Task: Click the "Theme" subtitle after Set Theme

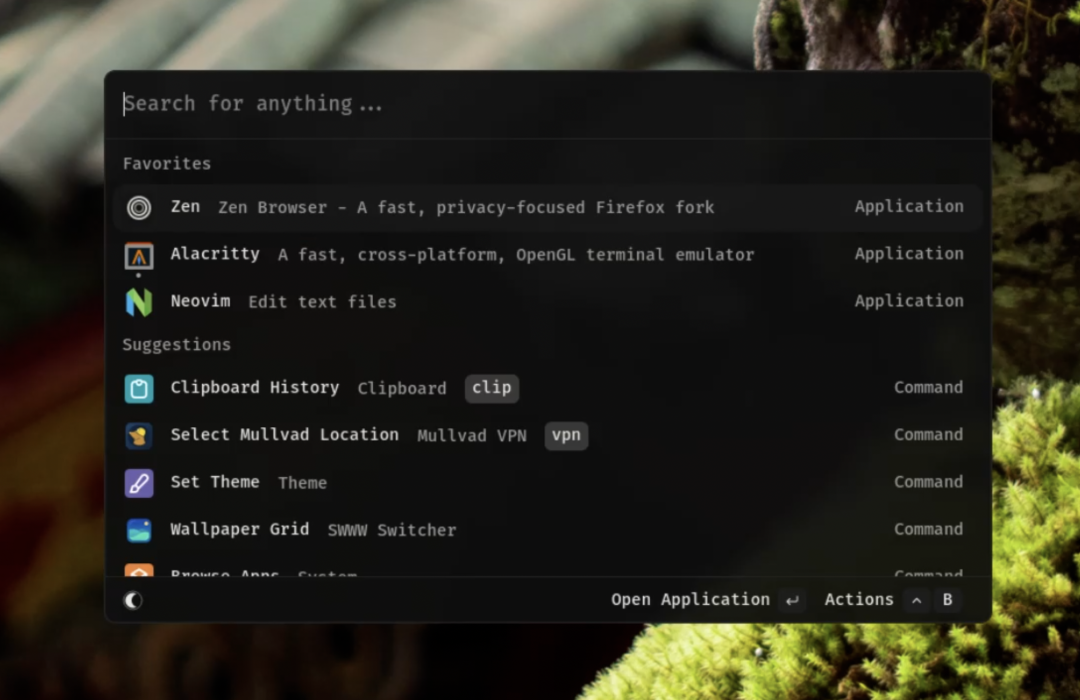Action: (302, 483)
